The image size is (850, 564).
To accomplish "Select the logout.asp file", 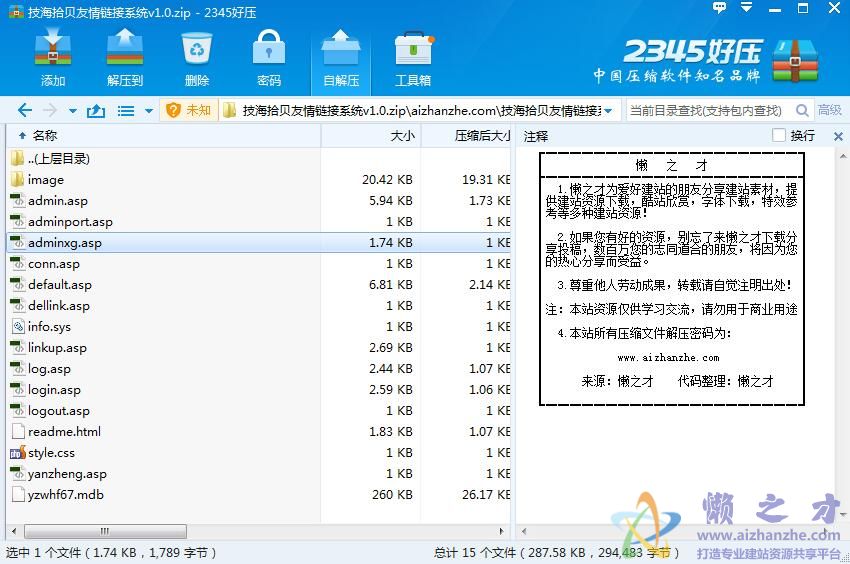I will click(259, 411).
